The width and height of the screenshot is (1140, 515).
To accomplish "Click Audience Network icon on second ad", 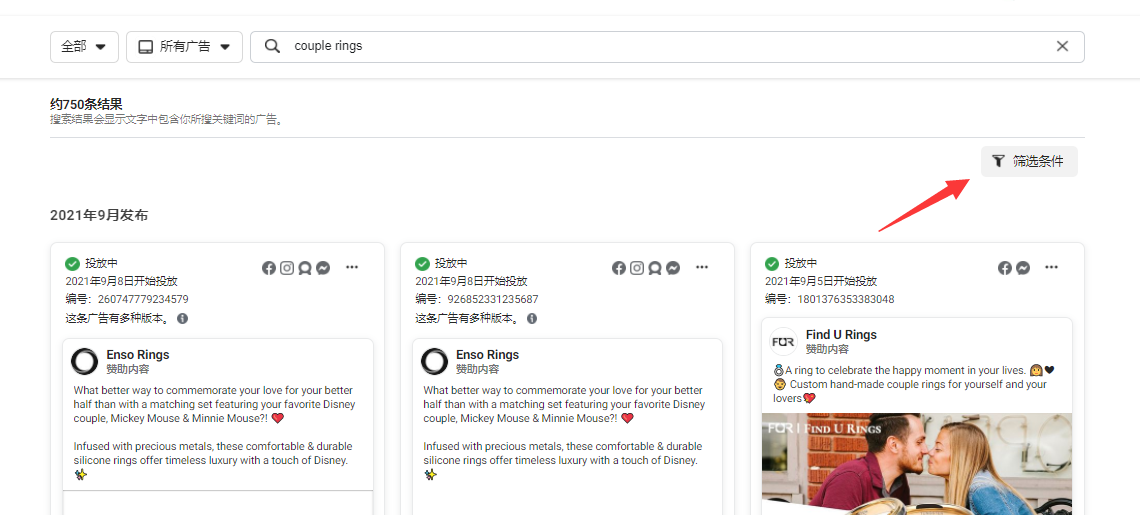I will pos(655,268).
